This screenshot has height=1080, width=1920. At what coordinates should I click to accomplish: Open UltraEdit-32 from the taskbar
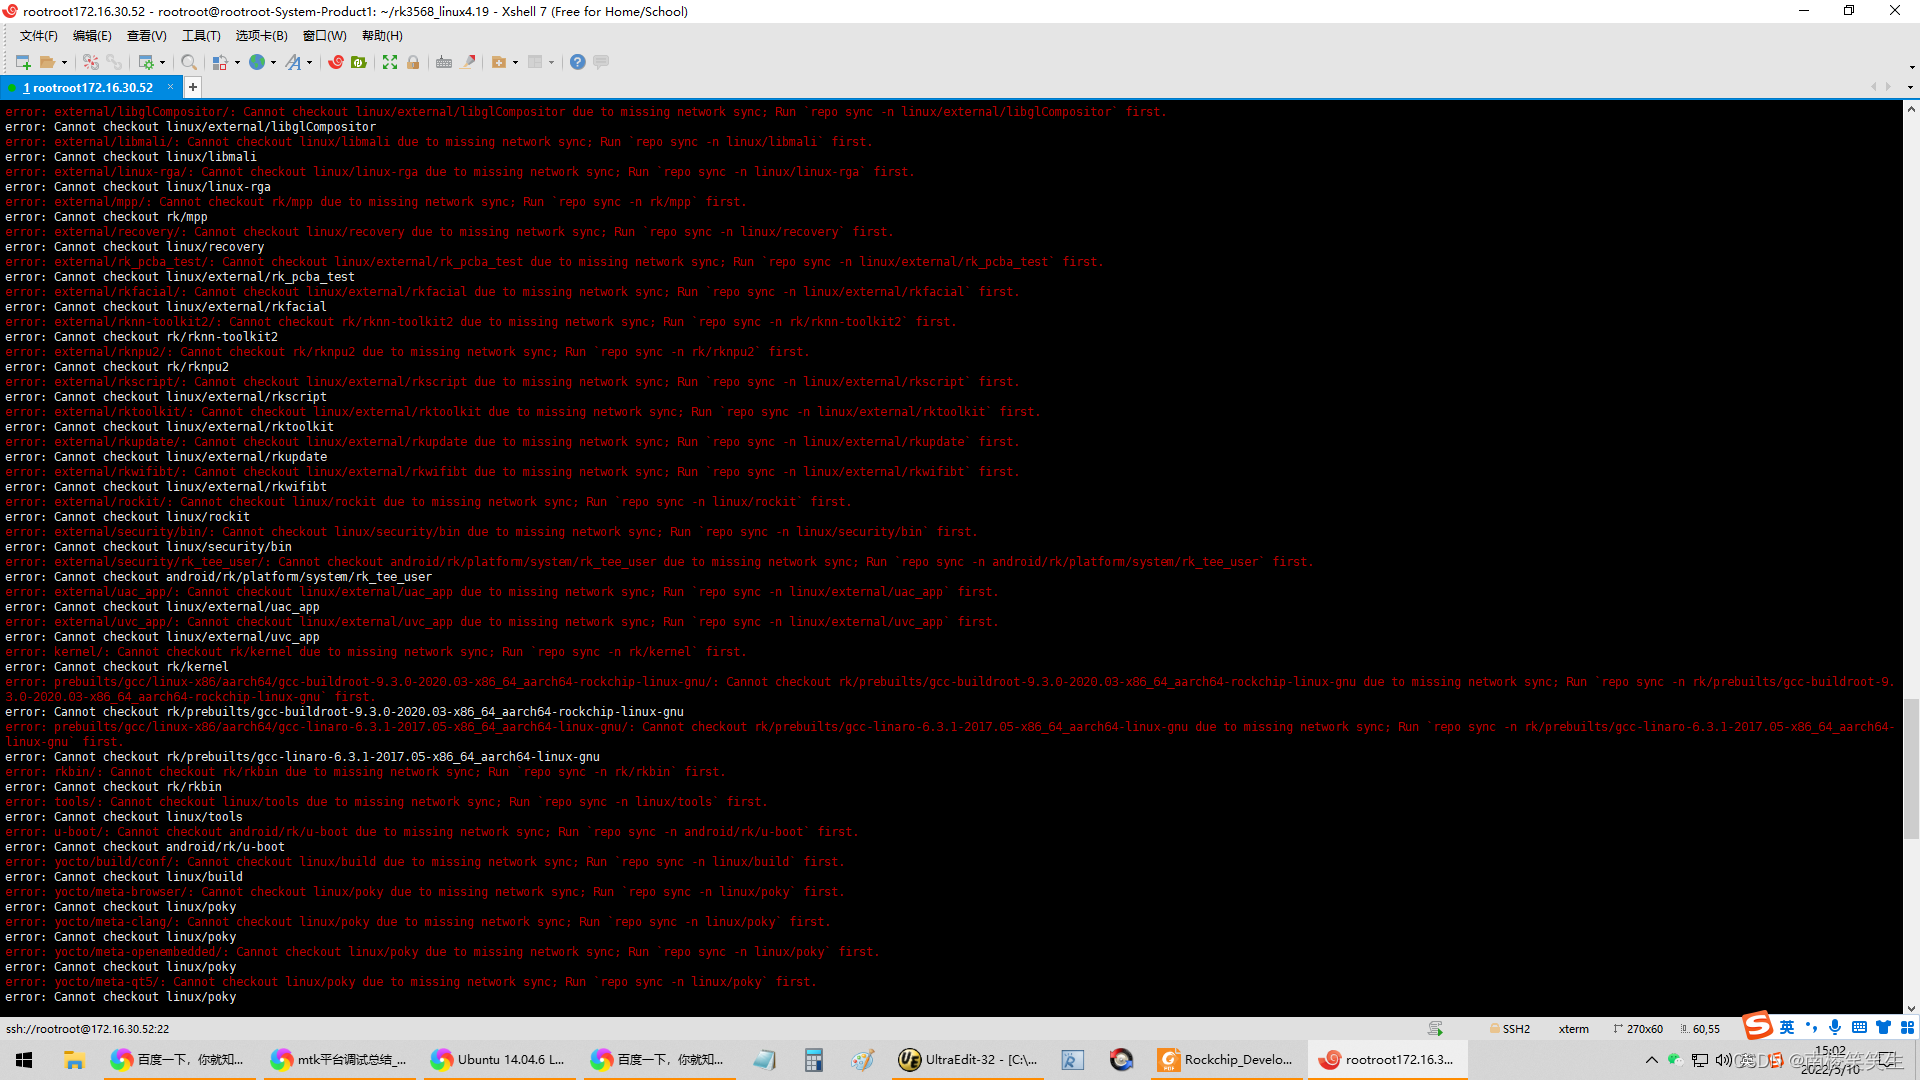[x=968, y=1060]
